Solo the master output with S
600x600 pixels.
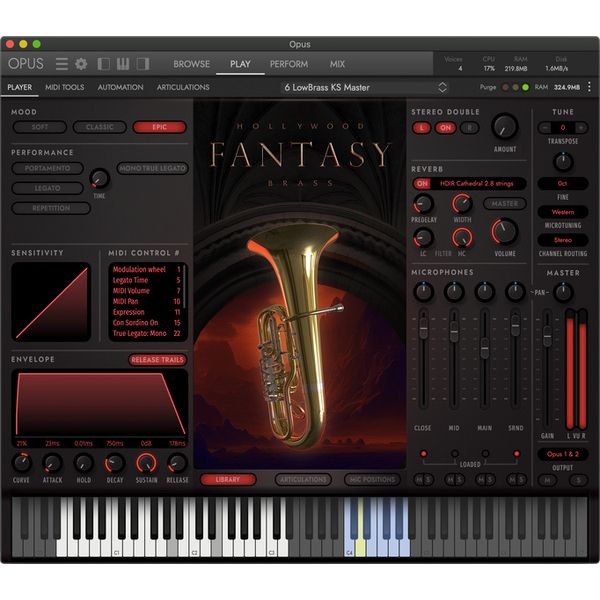coord(579,480)
